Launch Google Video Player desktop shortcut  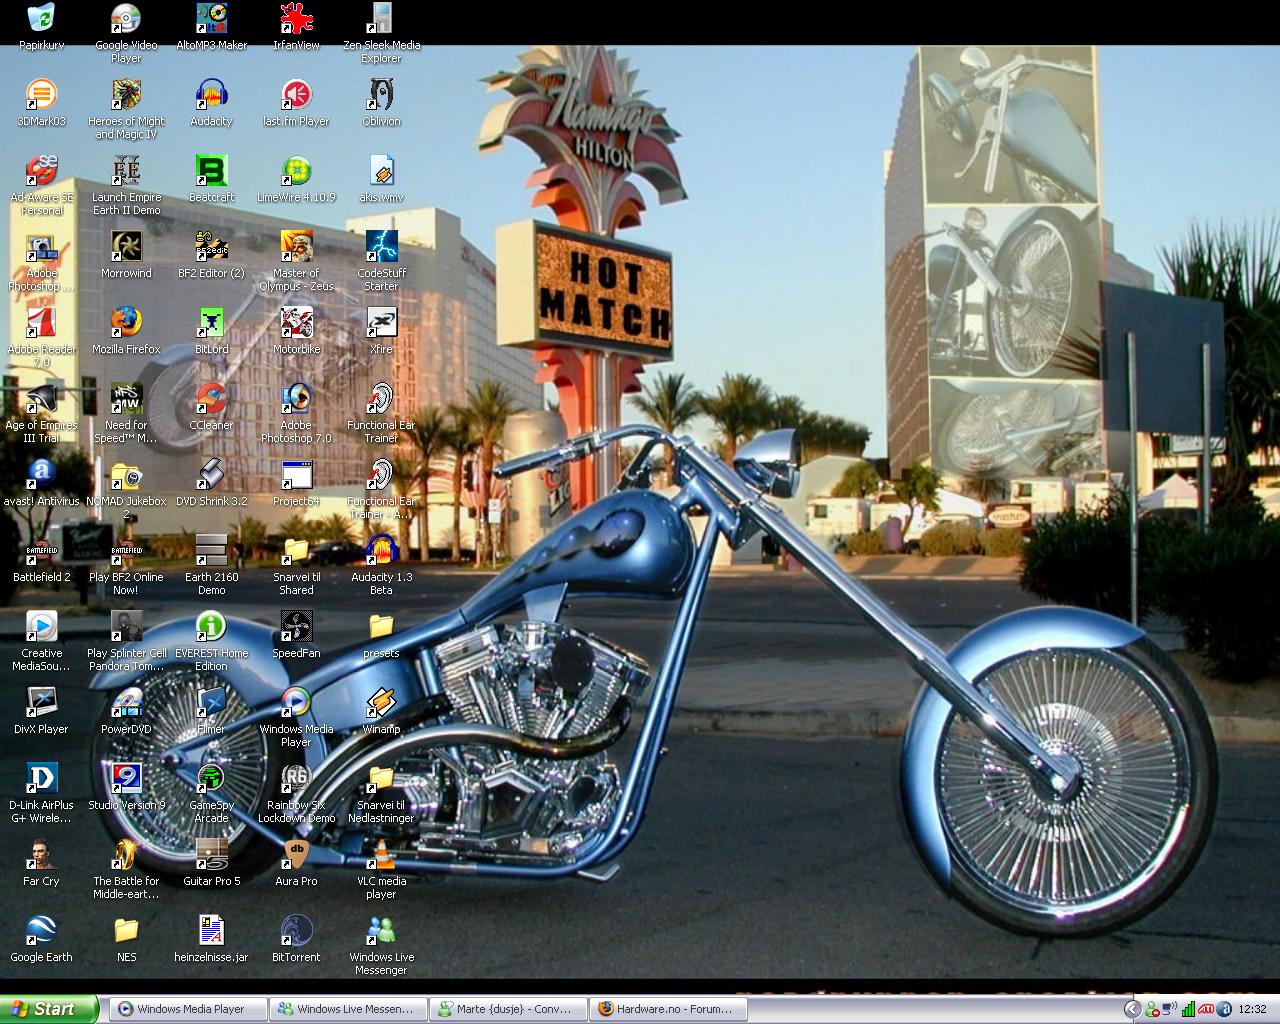126,32
